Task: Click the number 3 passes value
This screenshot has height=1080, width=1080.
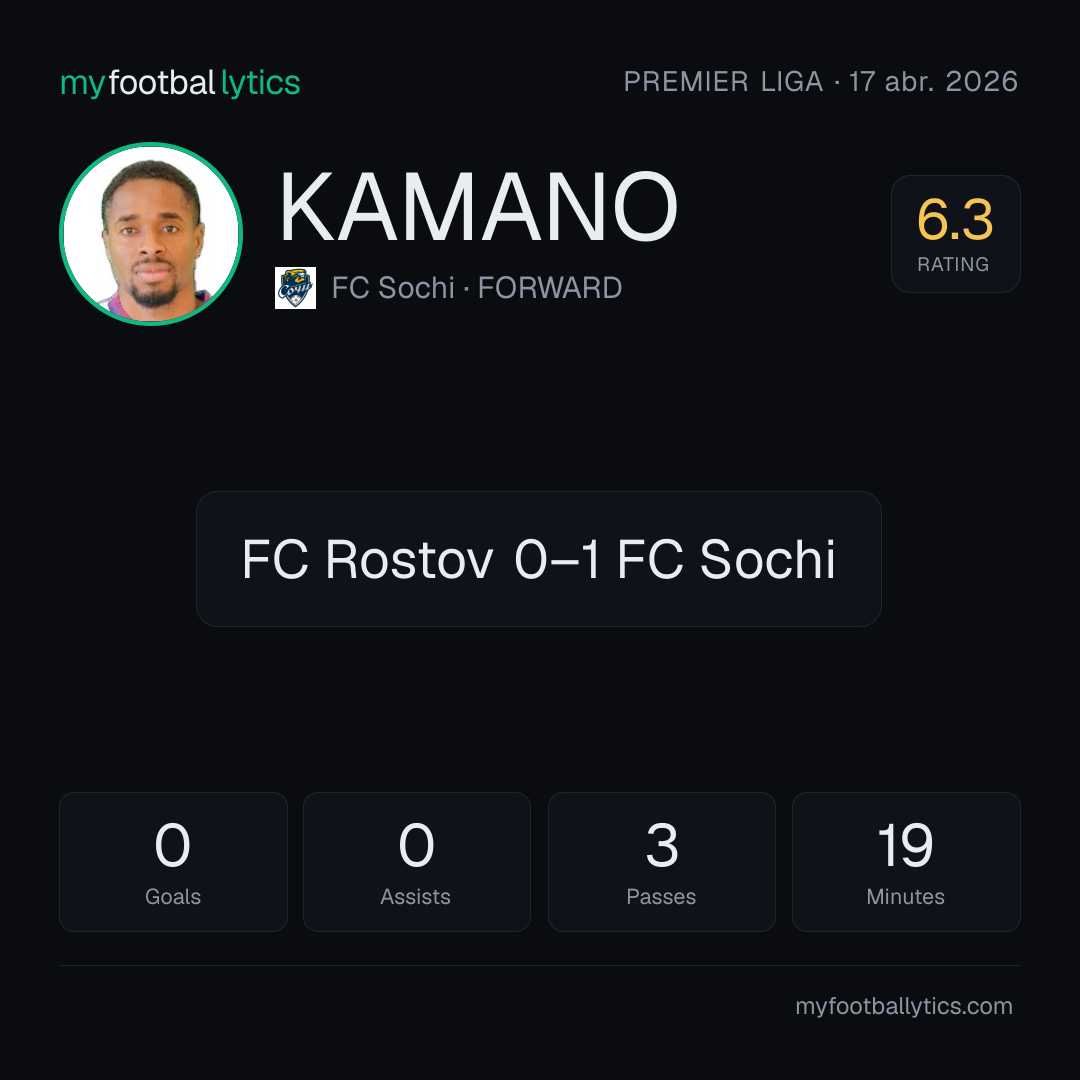Action: [x=661, y=845]
